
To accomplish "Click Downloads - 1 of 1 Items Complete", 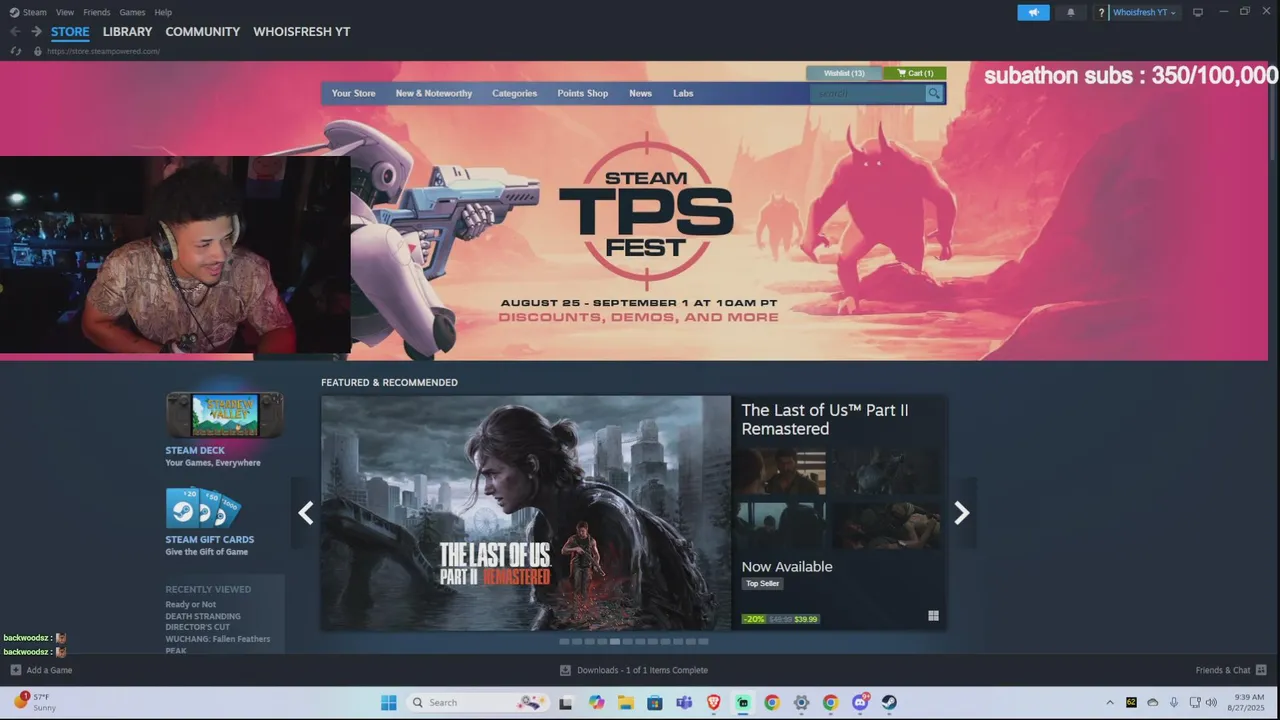I will [x=642, y=670].
